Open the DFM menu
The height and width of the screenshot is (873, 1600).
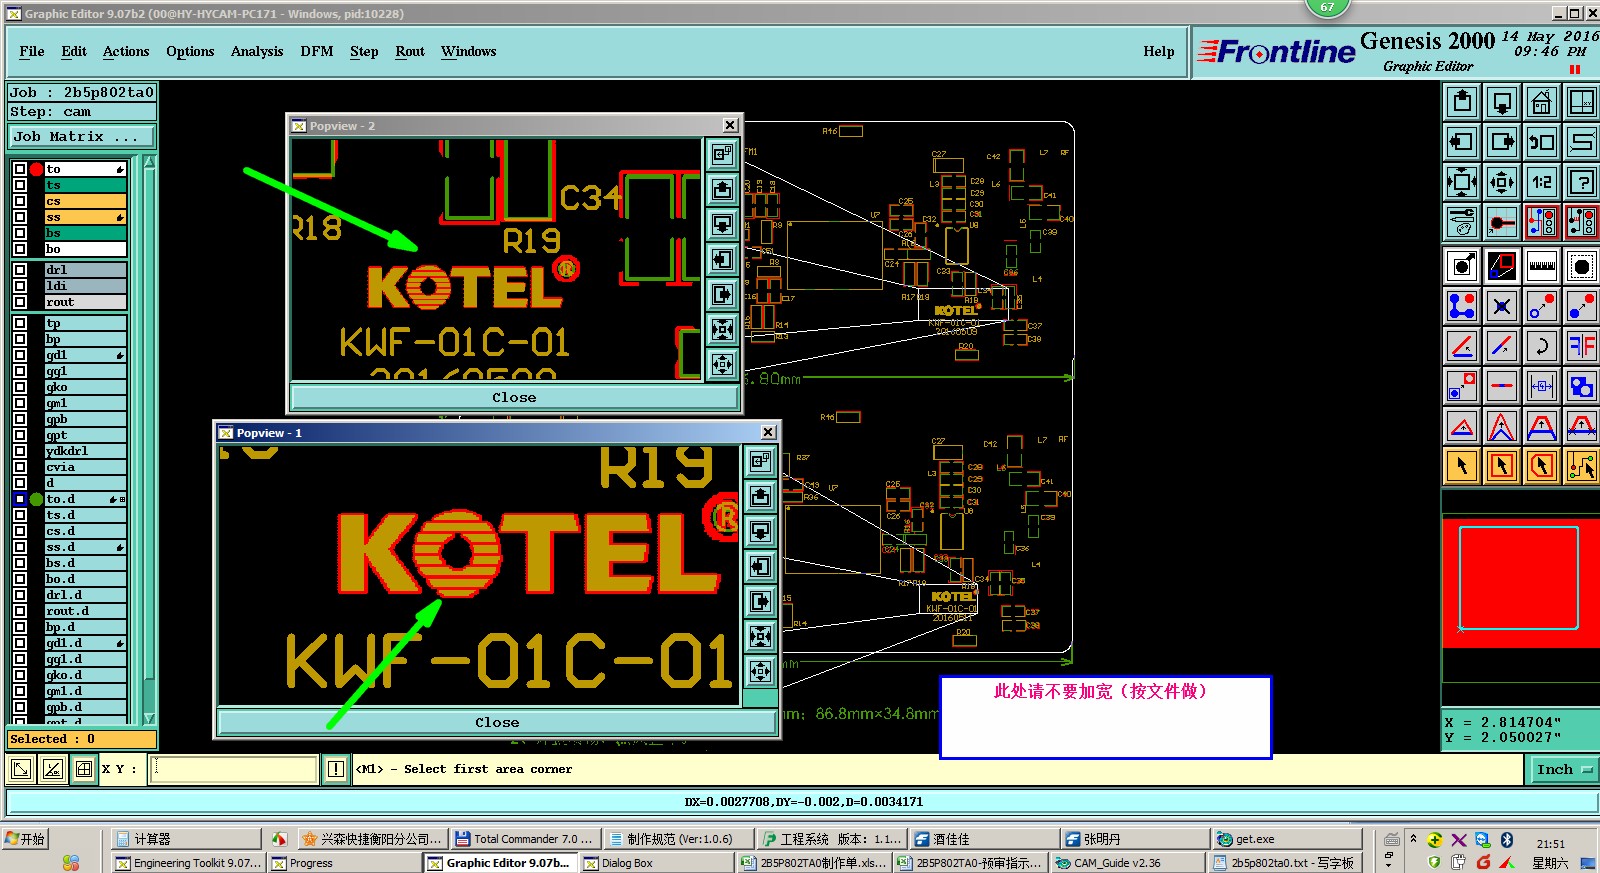tap(317, 52)
